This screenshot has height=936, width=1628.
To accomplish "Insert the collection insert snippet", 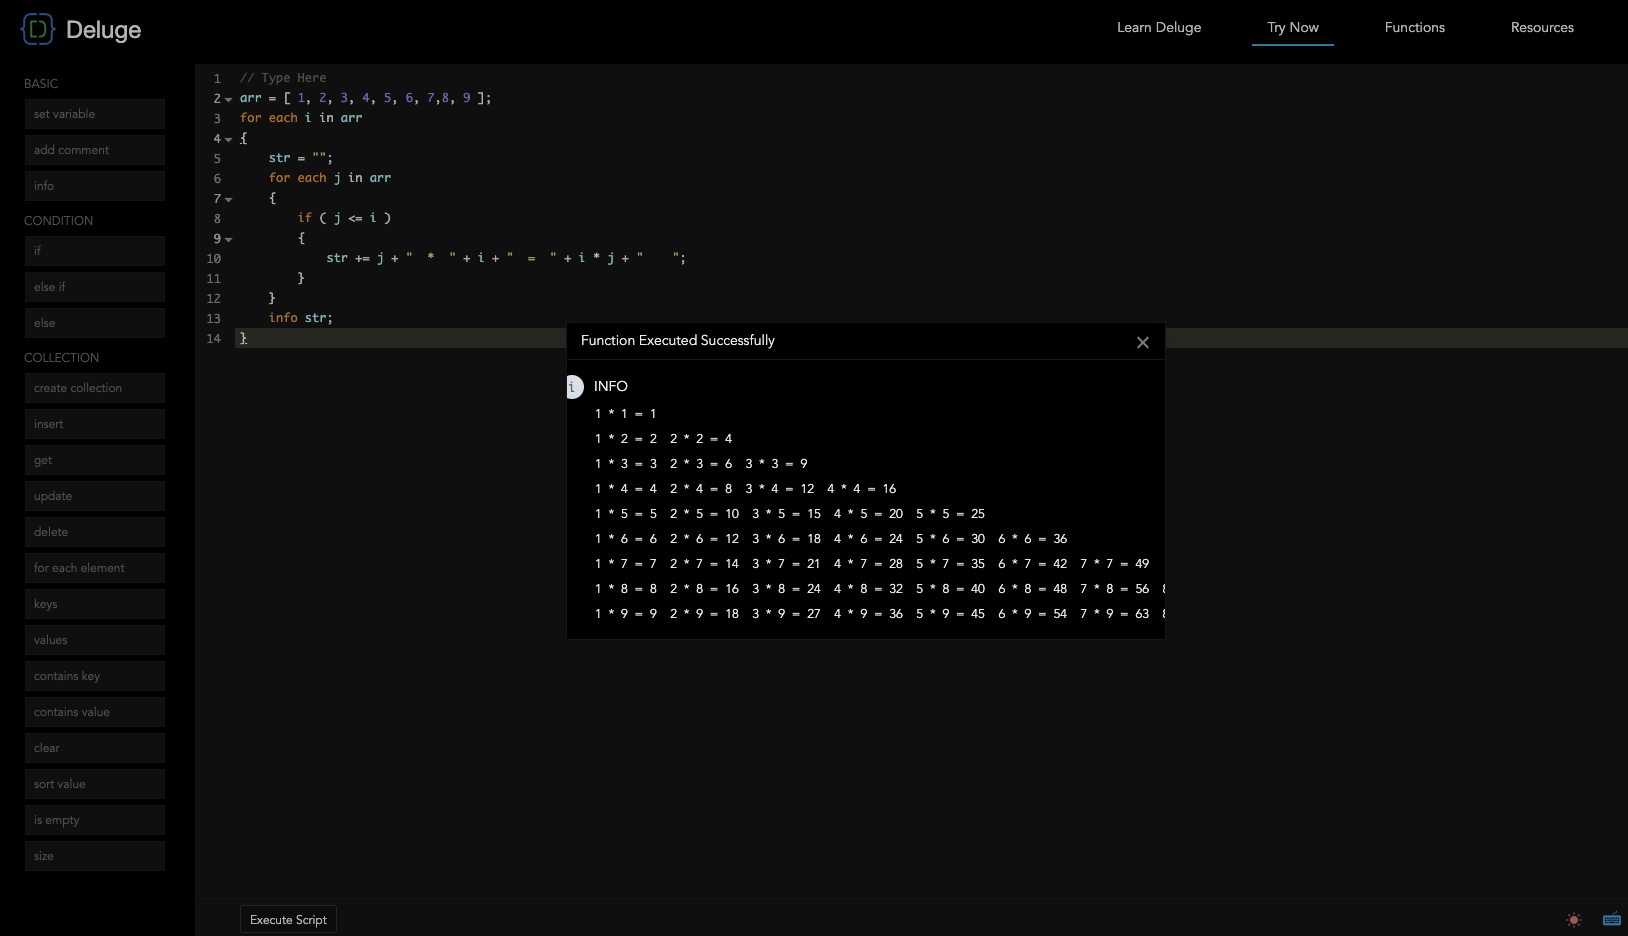I will [x=95, y=424].
